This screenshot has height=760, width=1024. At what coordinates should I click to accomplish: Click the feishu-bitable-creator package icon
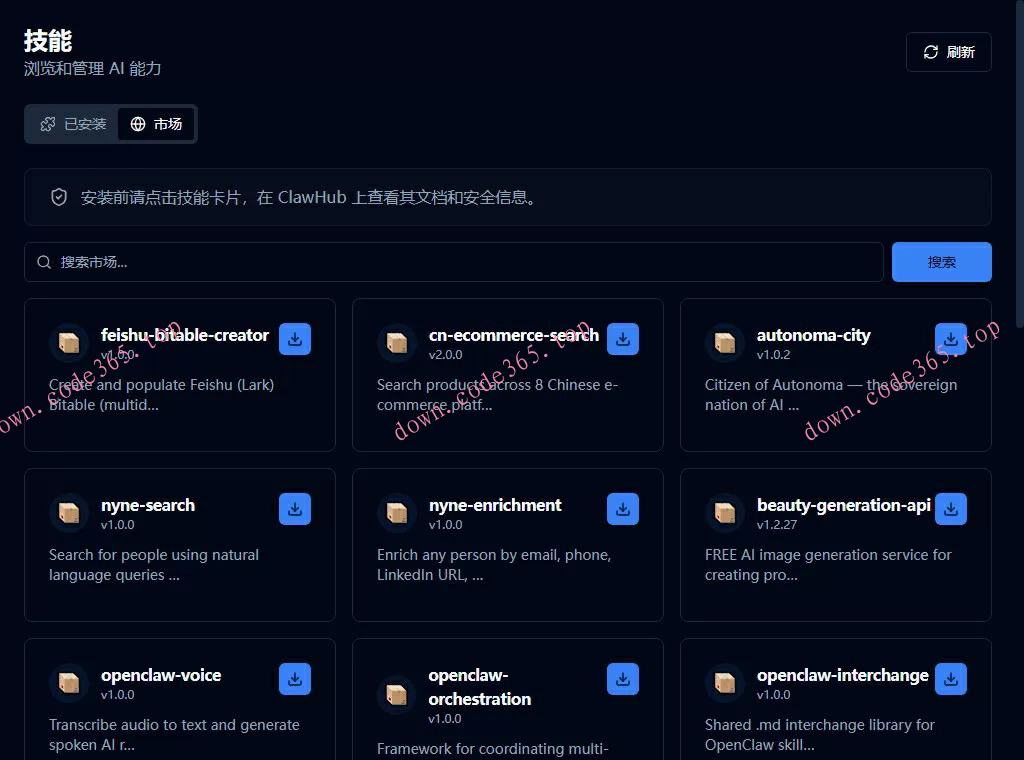click(69, 341)
